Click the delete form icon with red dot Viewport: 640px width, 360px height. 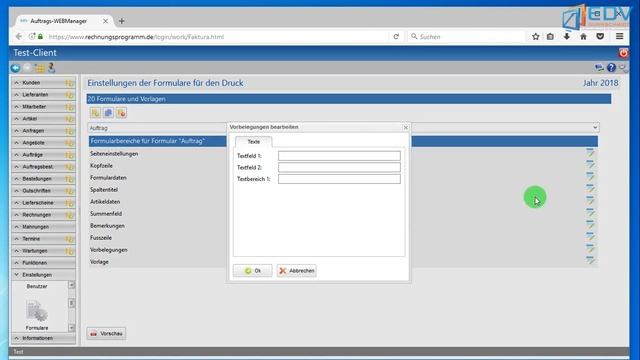[x=121, y=113]
